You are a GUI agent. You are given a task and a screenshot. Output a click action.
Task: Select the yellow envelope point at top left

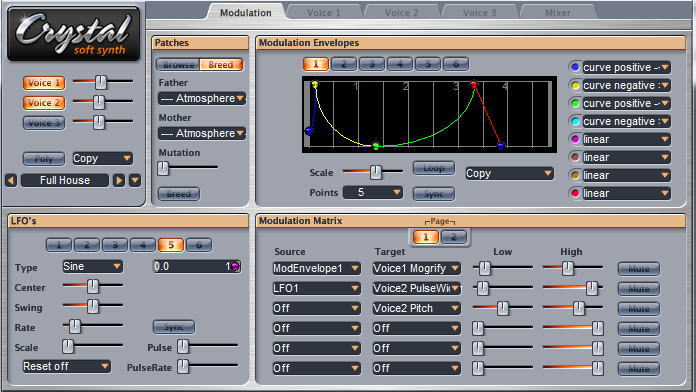(315, 84)
